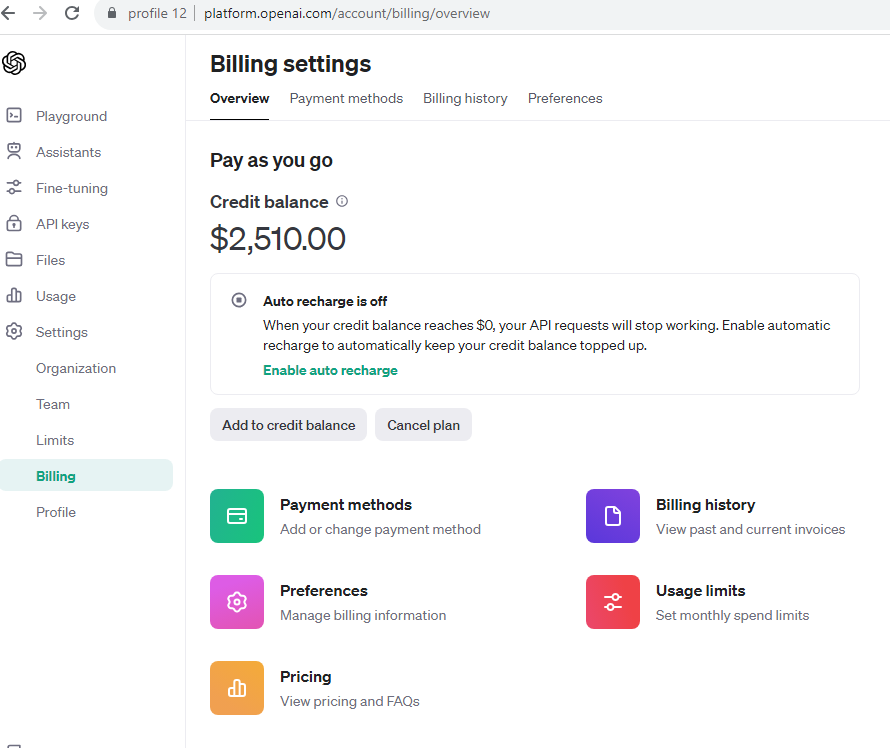Viewport: 890px width, 748px height.
Task: Go back with the browser back arrow
Action: 8,13
